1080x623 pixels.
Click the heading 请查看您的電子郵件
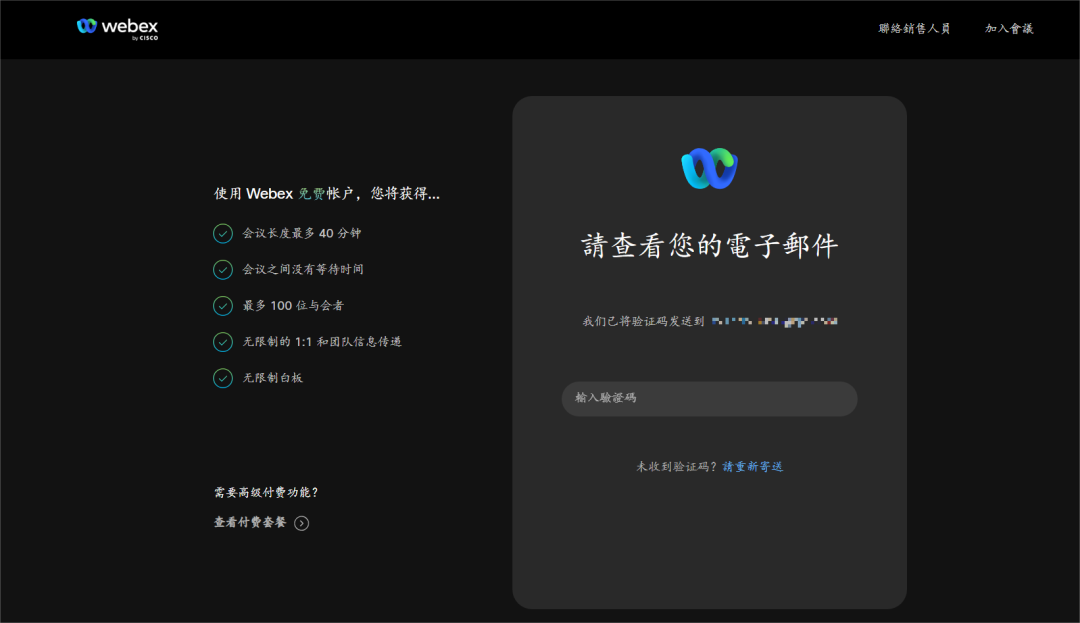click(x=708, y=245)
